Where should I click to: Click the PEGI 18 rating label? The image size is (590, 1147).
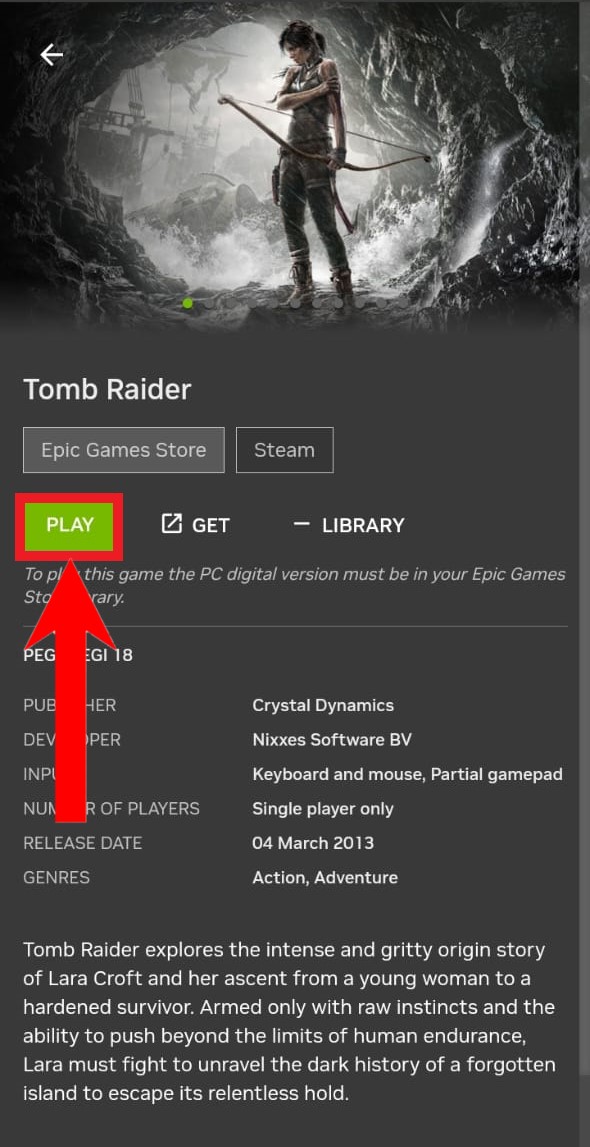(78, 654)
